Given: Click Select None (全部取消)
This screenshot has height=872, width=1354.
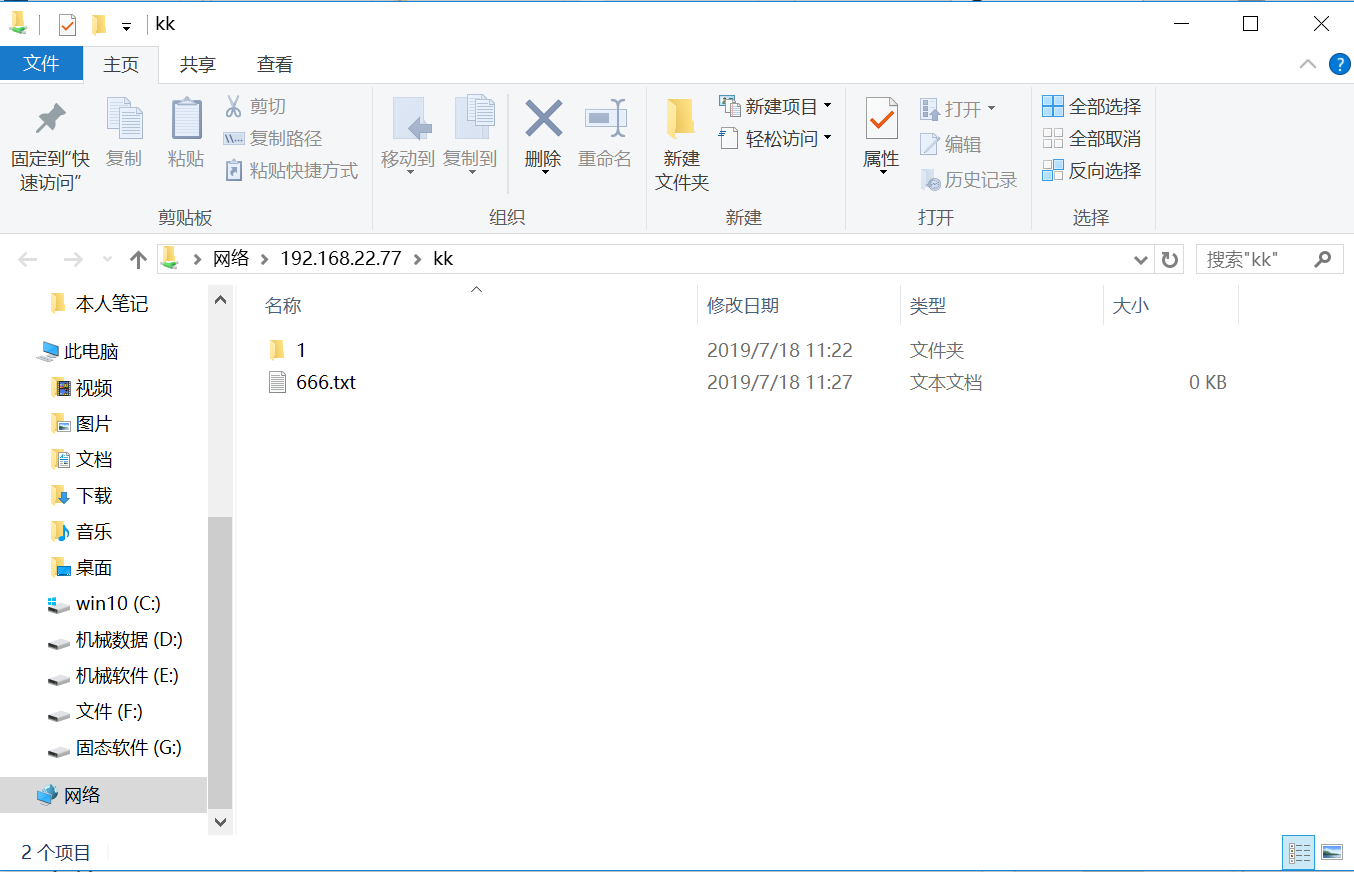Looking at the screenshot, I should tap(1092, 138).
